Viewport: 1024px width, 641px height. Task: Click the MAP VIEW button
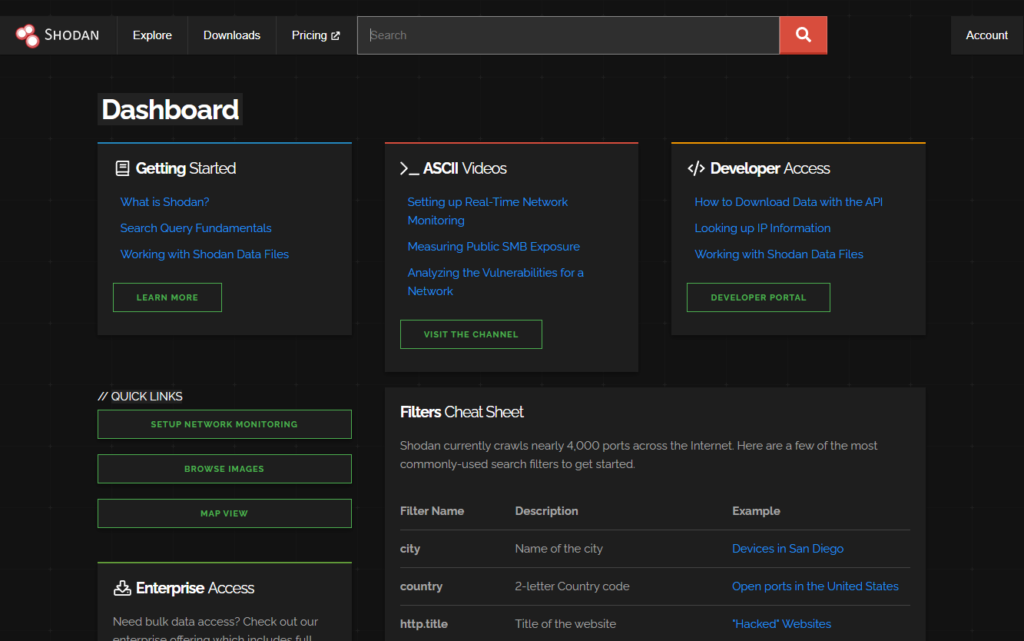(225, 513)
